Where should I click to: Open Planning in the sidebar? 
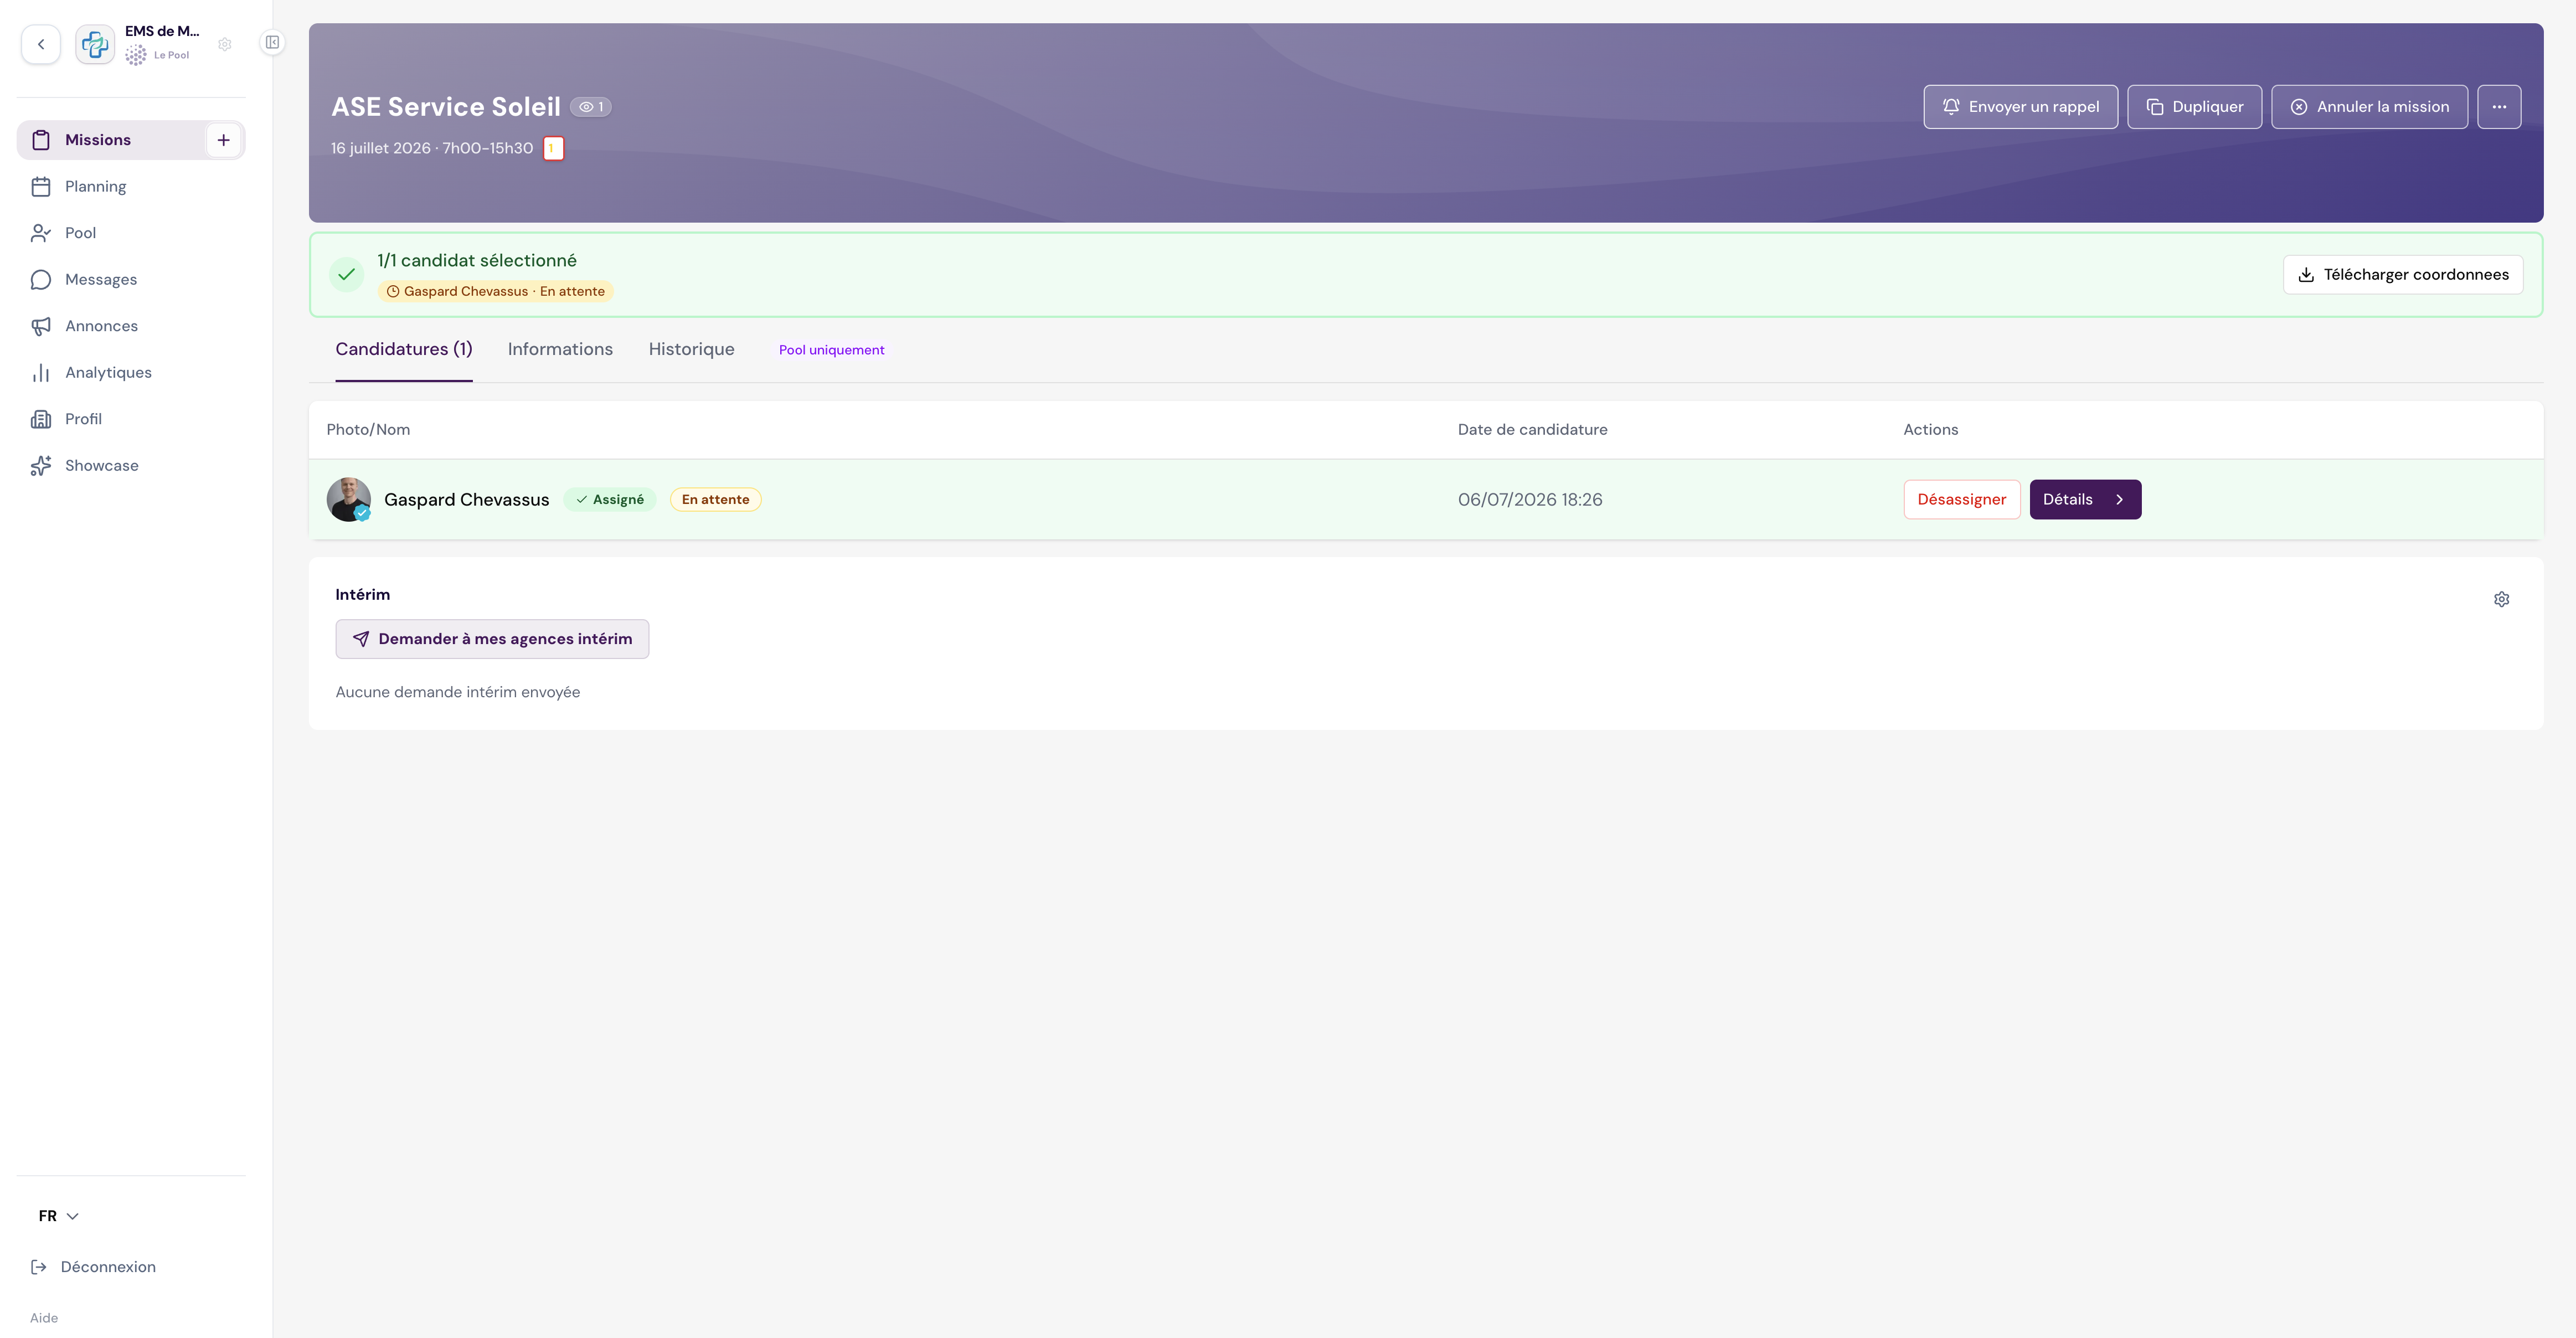tap(131, 187)
